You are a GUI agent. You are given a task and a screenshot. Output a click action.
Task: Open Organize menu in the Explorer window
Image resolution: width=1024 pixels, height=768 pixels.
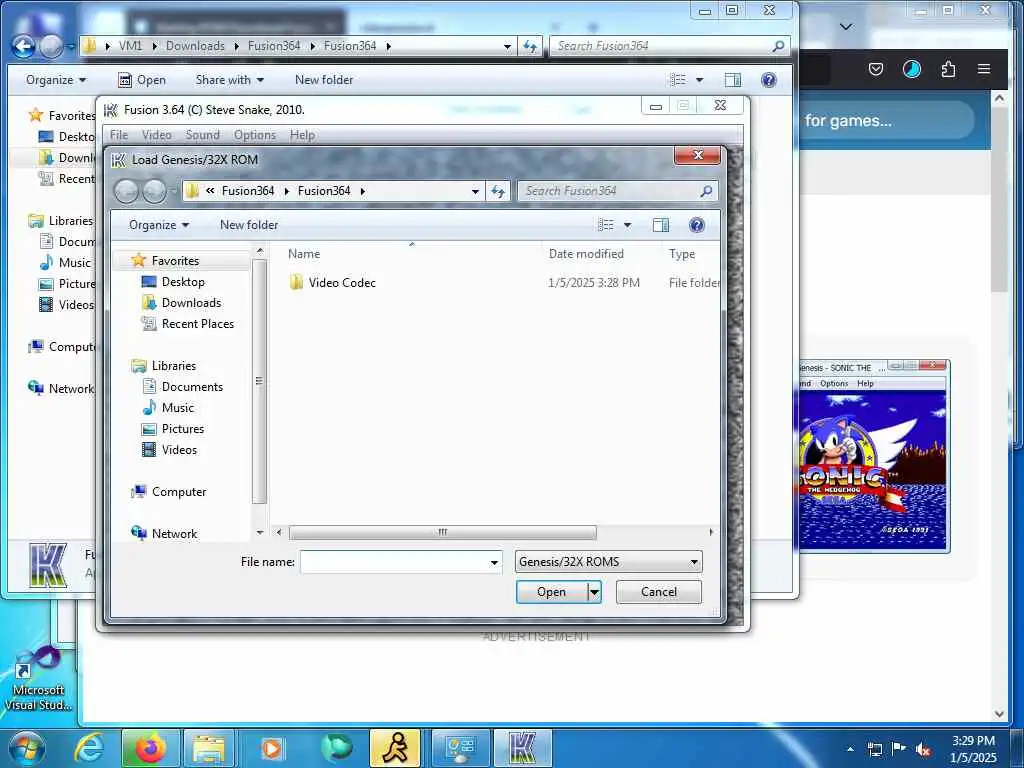tap(56, 80)
